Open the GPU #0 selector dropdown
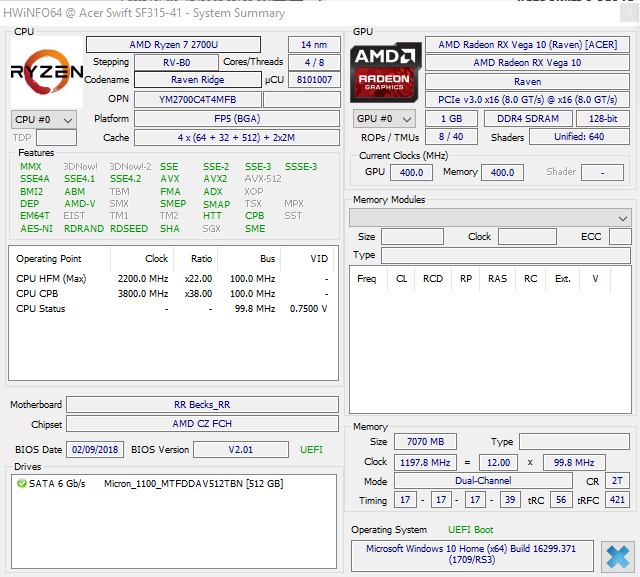This screenshot has width=640, height=577. point(384,119)
